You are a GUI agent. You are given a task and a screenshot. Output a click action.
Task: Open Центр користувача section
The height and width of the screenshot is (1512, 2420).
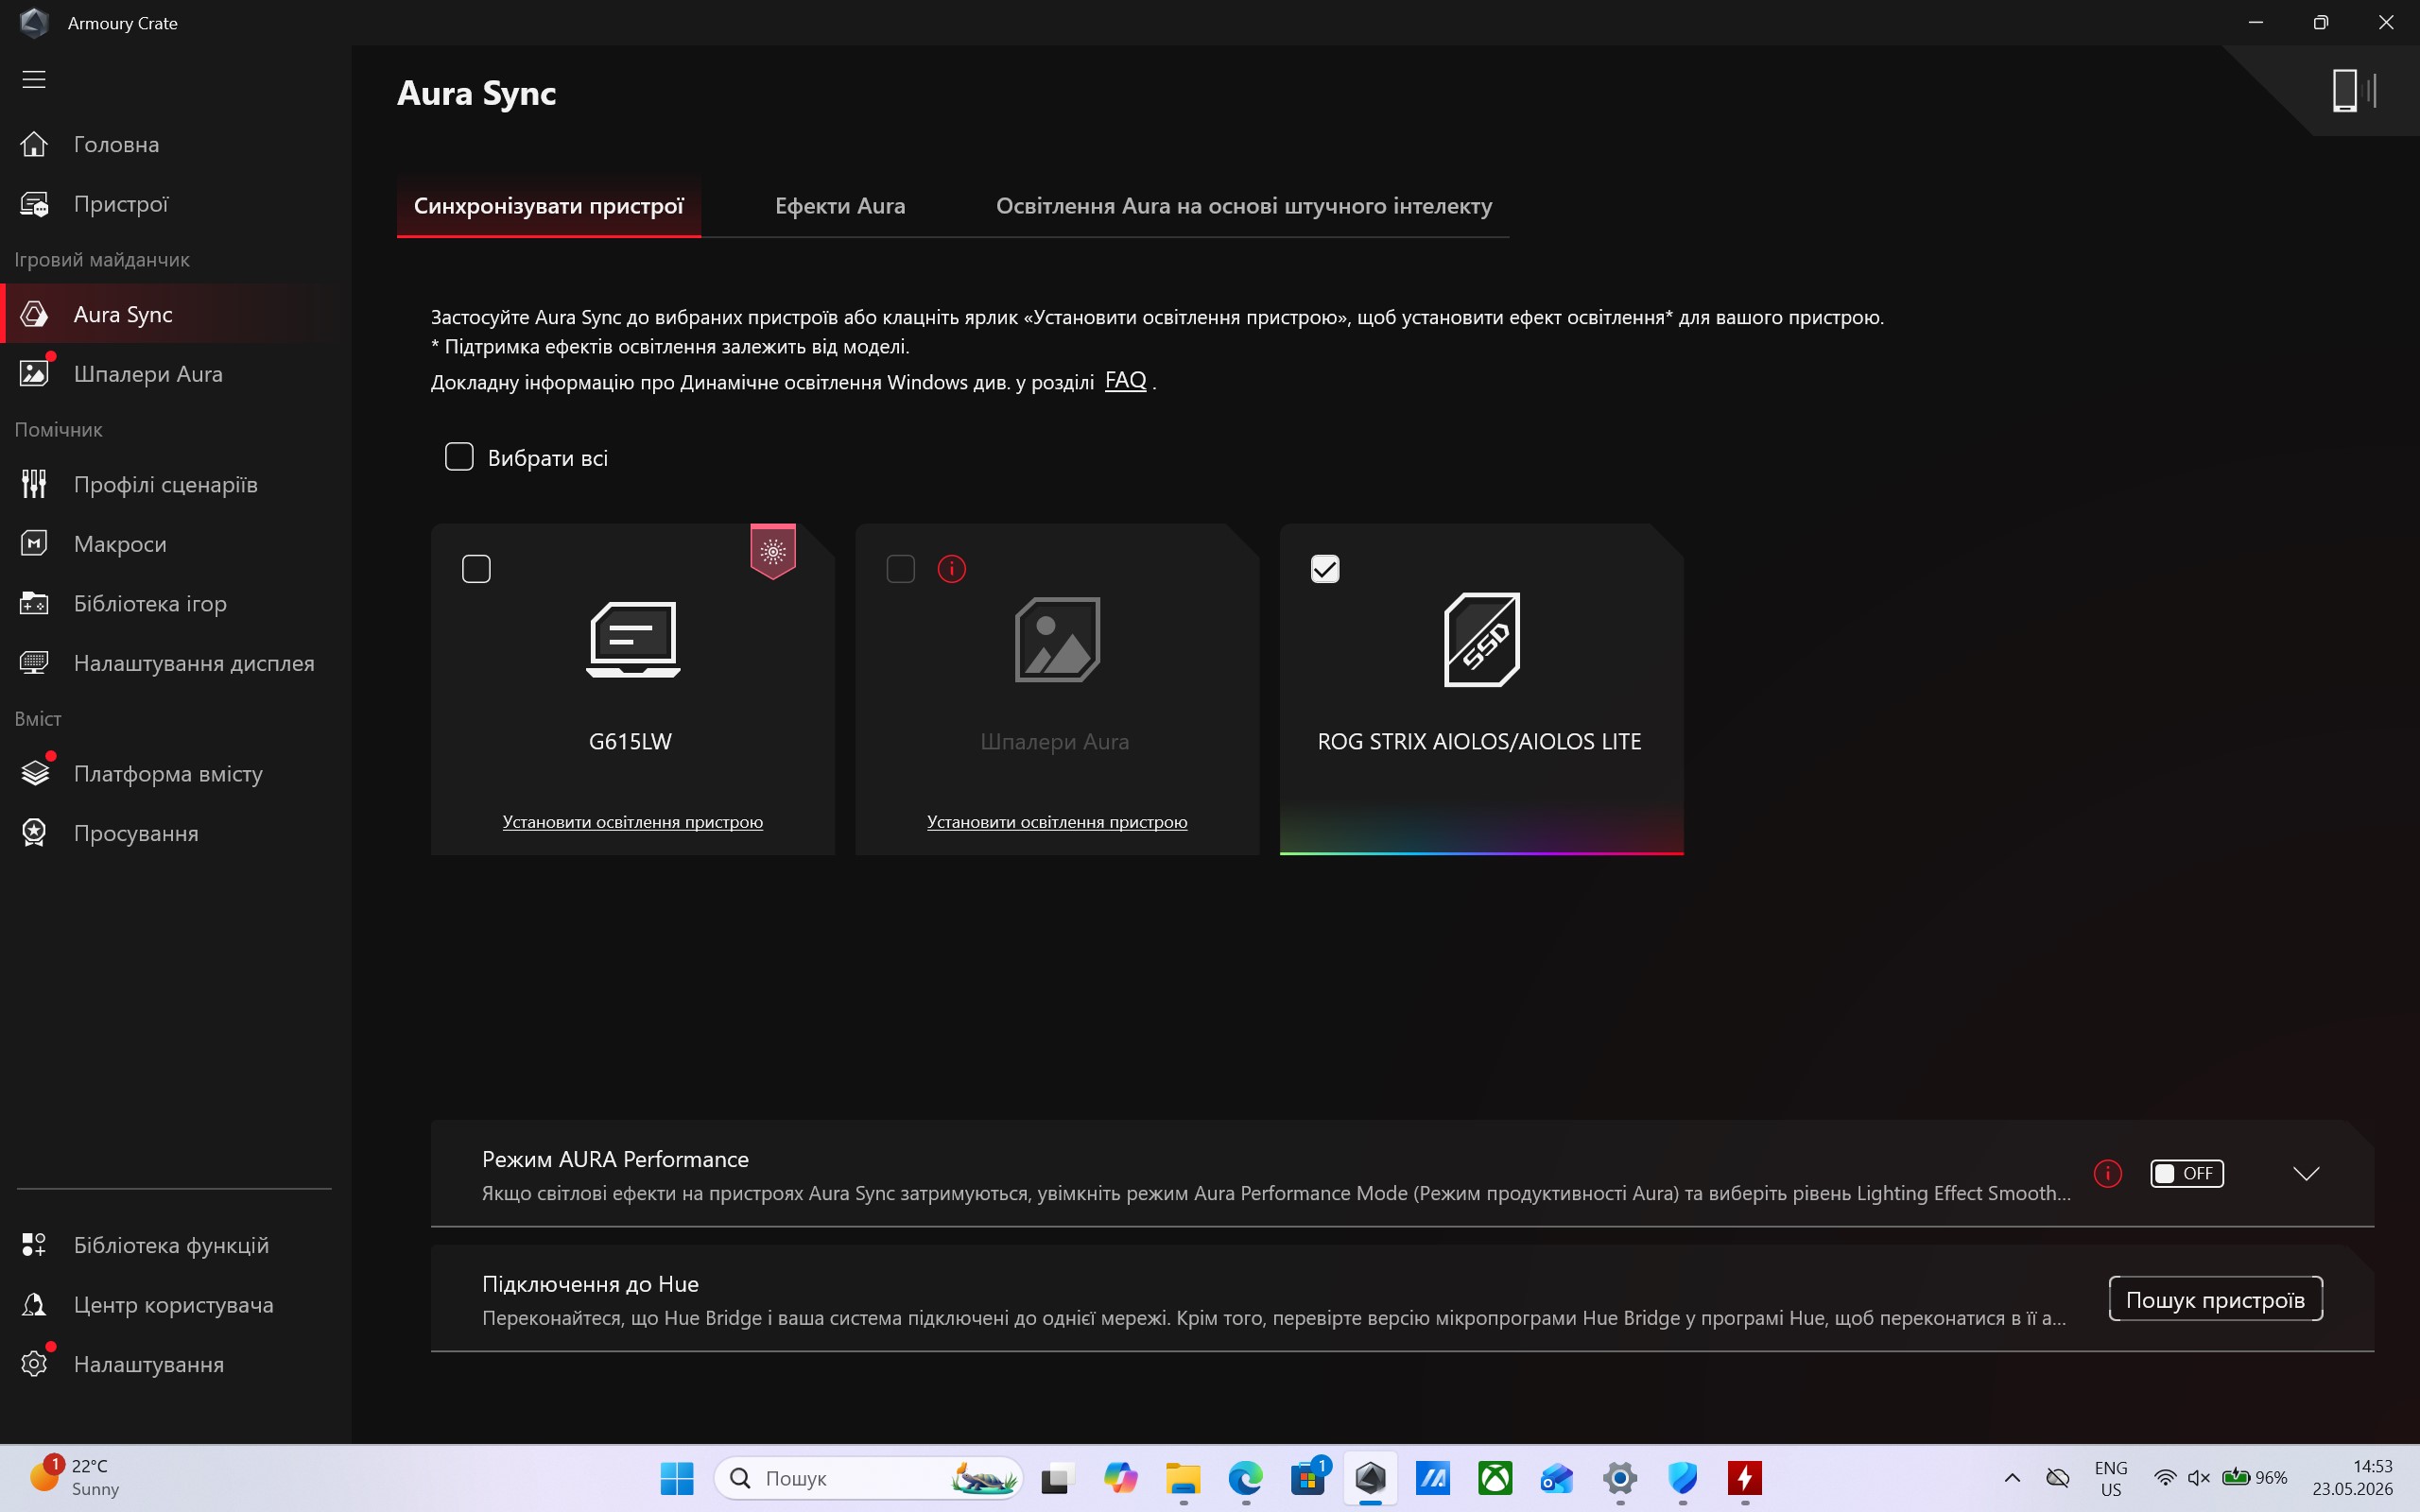click(175, 1305)
